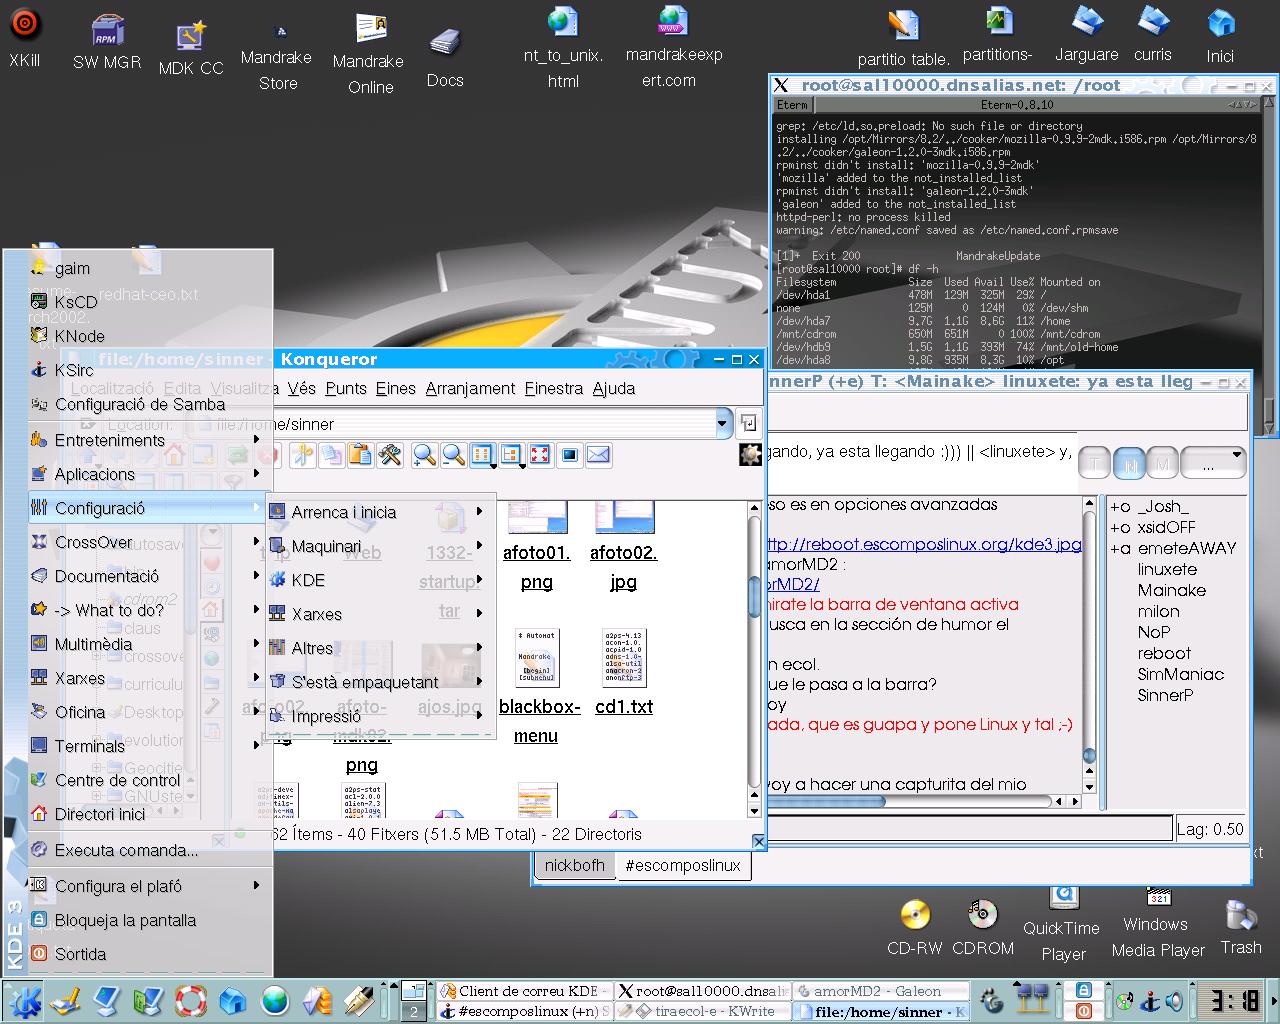Open the SW MGR desktop icon
Screen dimensions: 1280x1024
click(107, 42)
